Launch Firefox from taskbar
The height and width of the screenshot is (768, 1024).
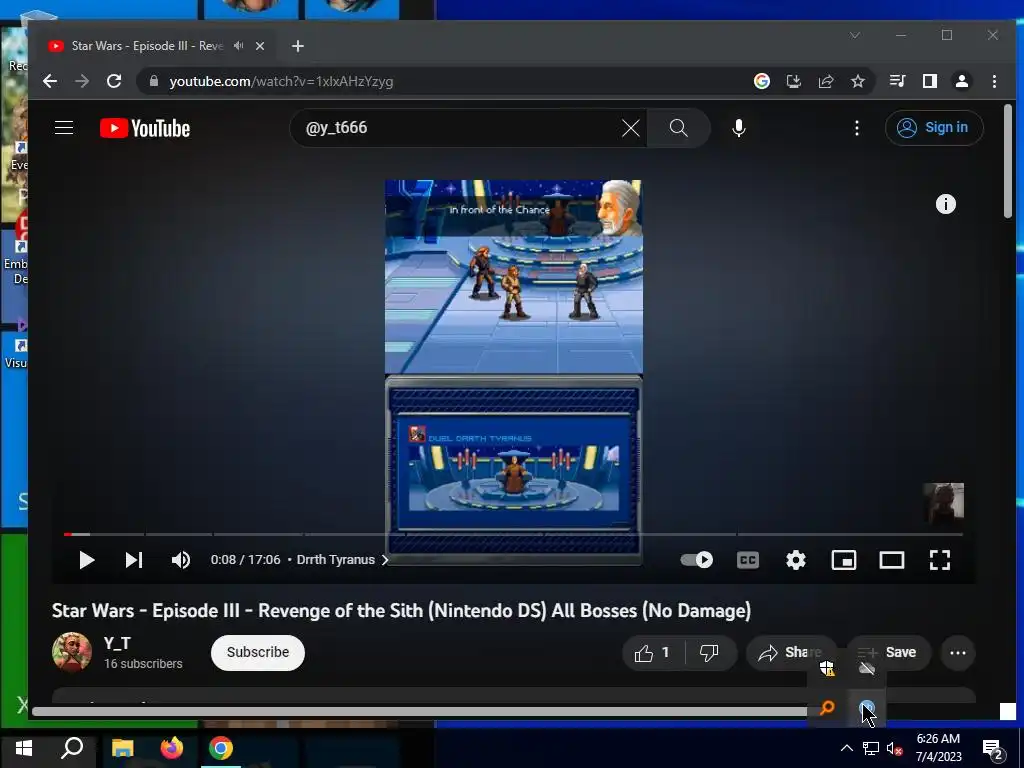pyautogui.click(x=172, y=748)
